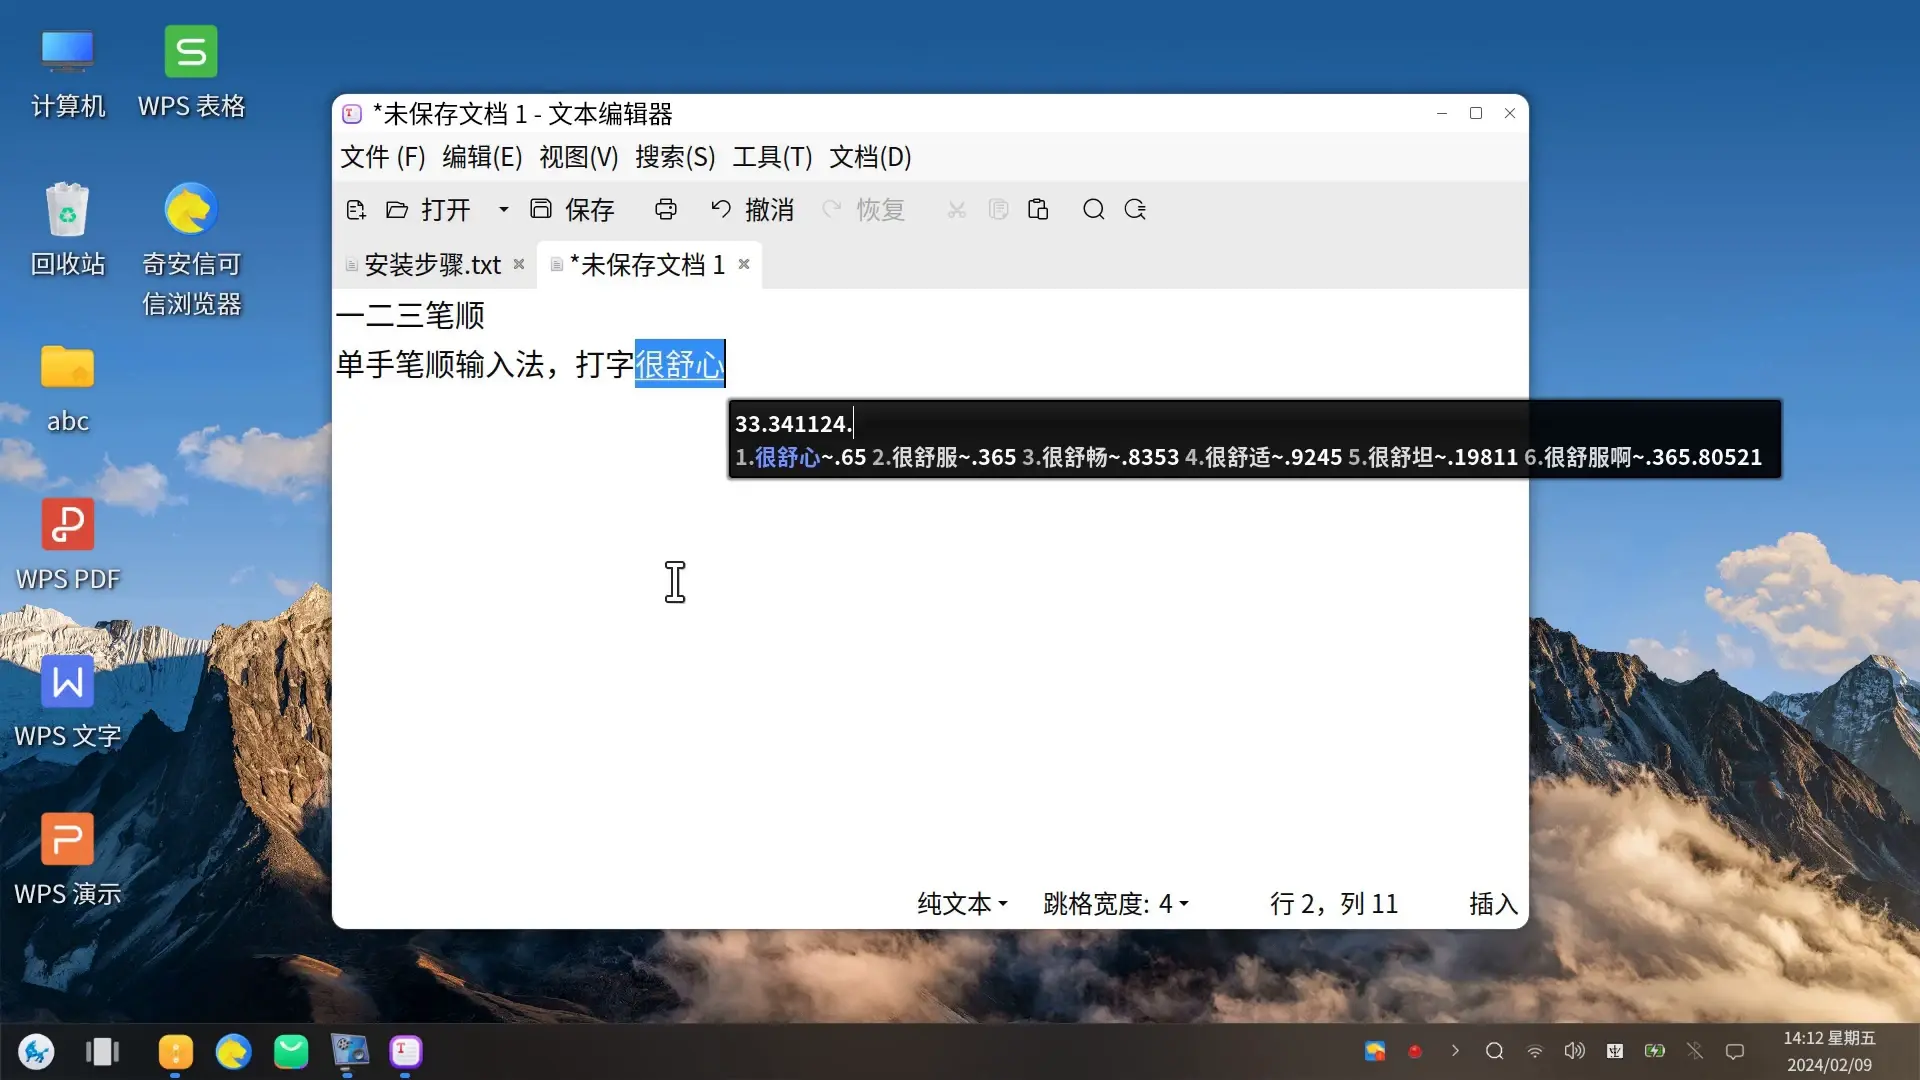This screenshot has width=1920, height=1080.
Task: Expand the open recent files dropdown arrow
Action: click(x=504, y=210)
